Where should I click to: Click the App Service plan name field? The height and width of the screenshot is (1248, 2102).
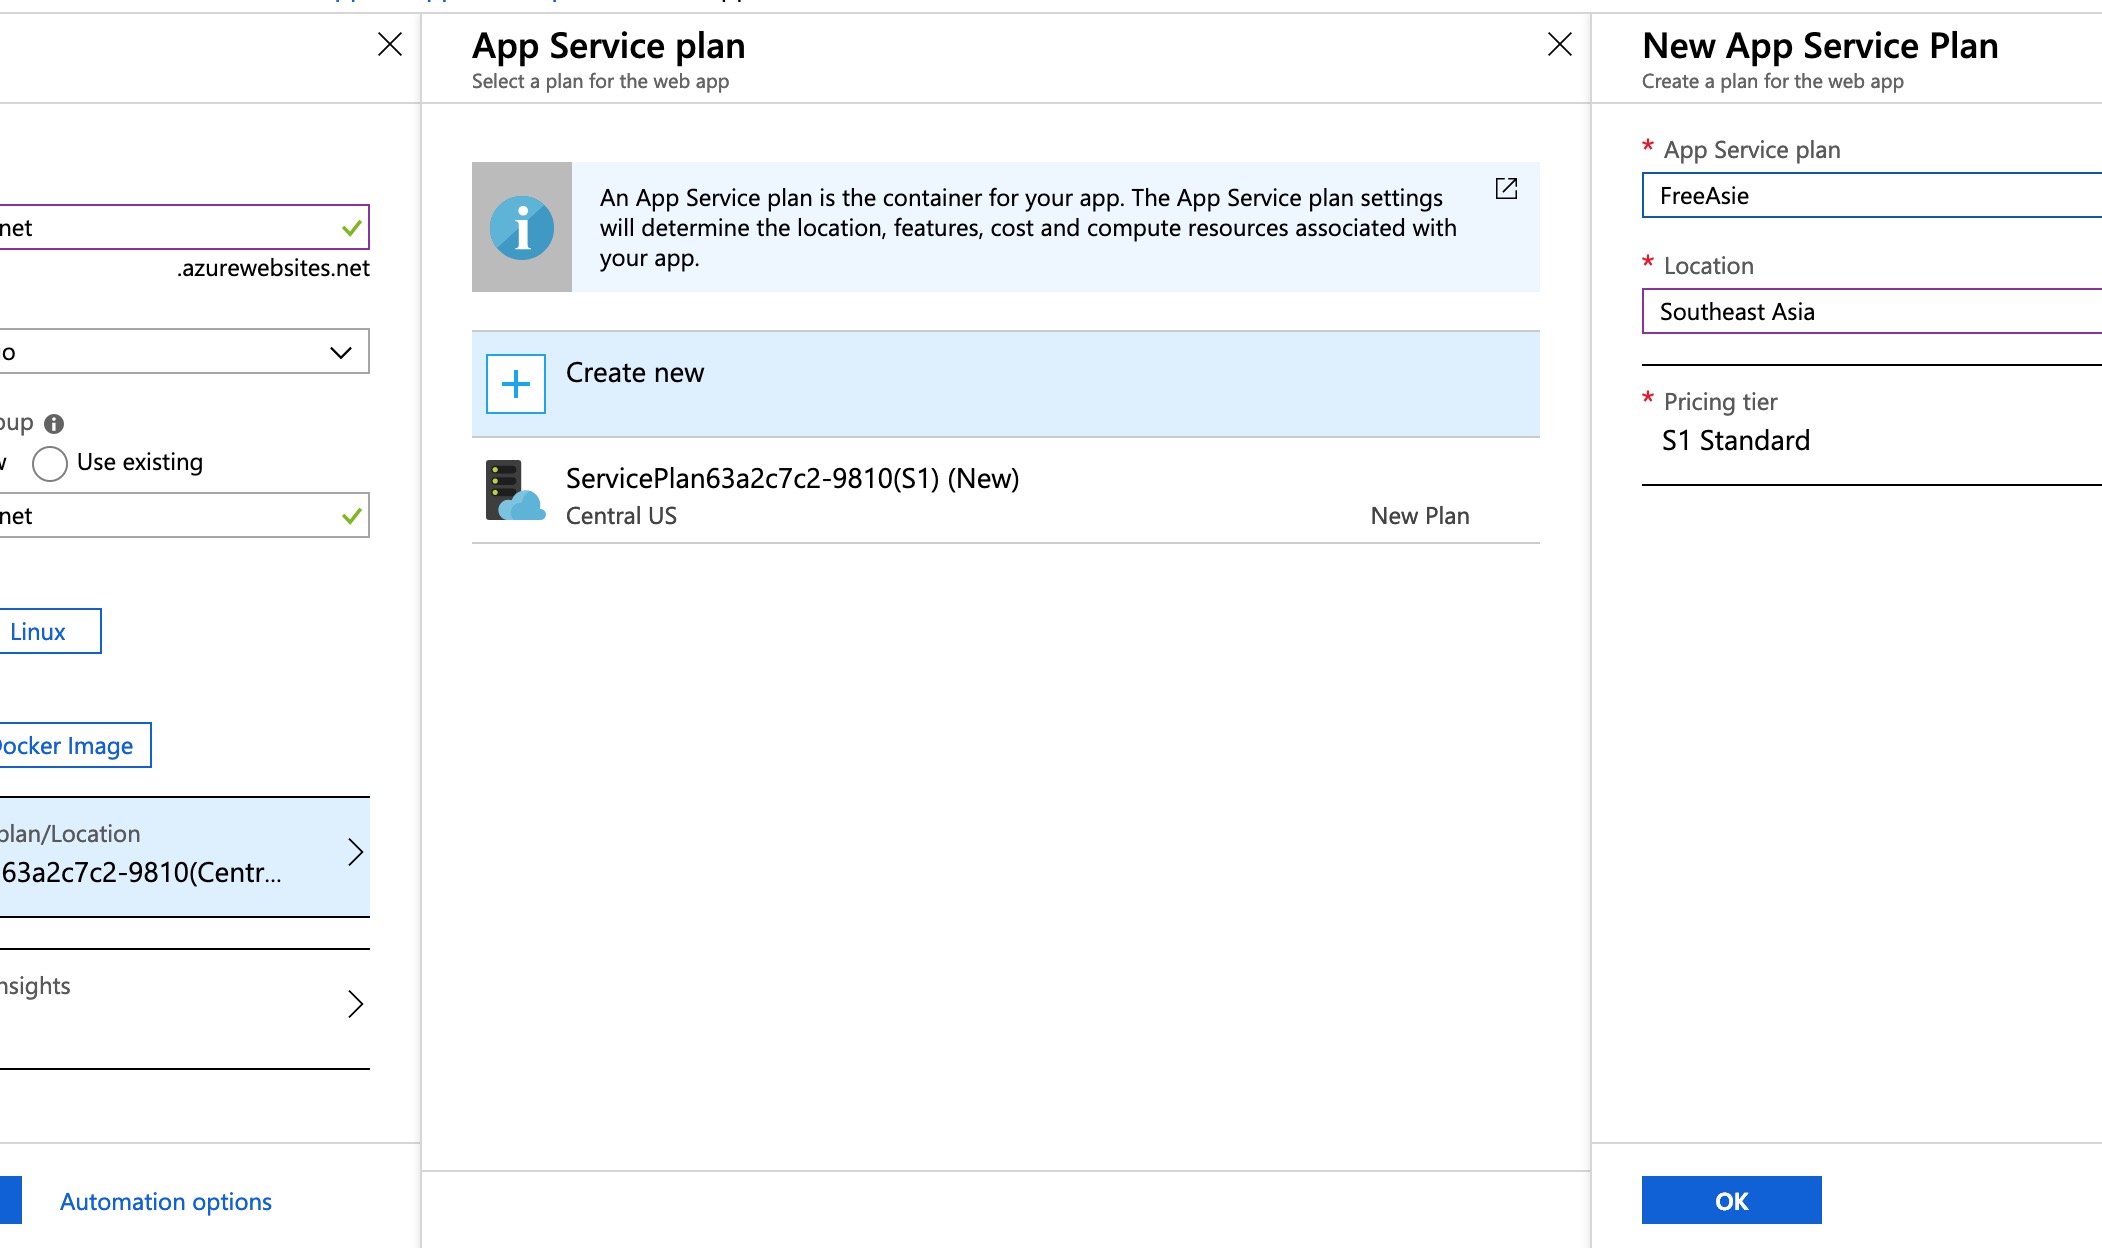click(1870, 196)
